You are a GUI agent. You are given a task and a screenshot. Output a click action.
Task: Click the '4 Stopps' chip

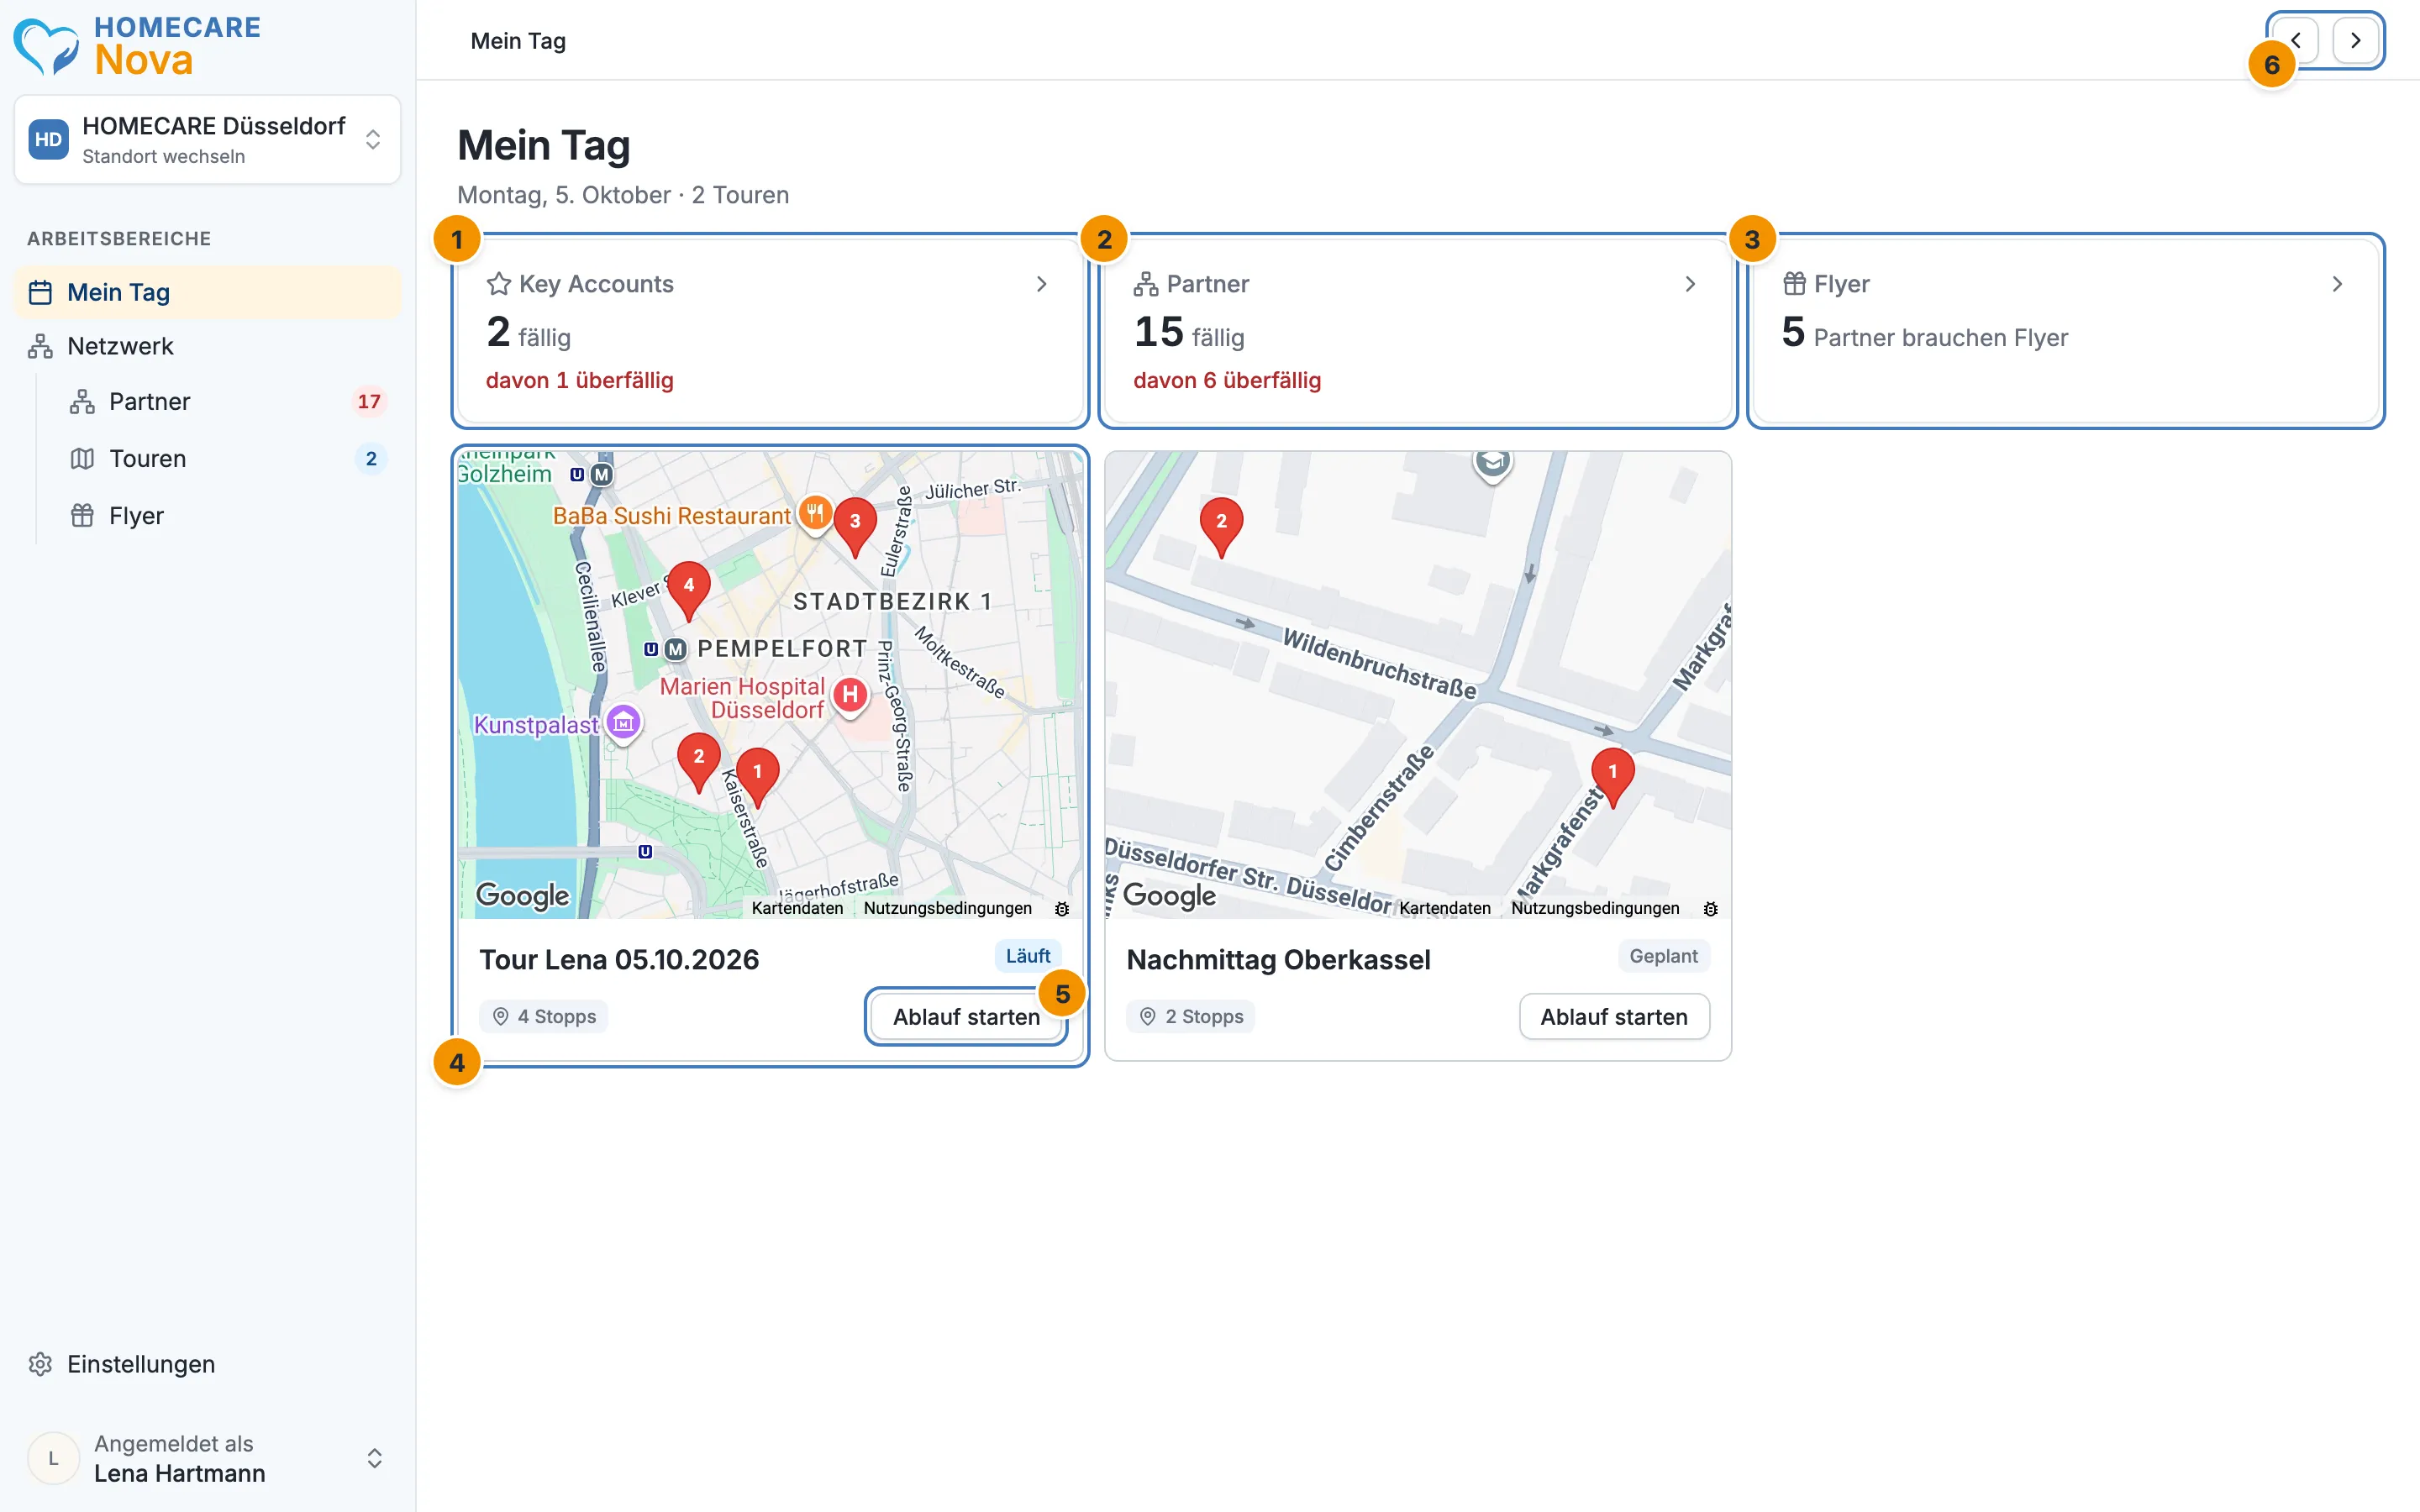click(544, 1016)
